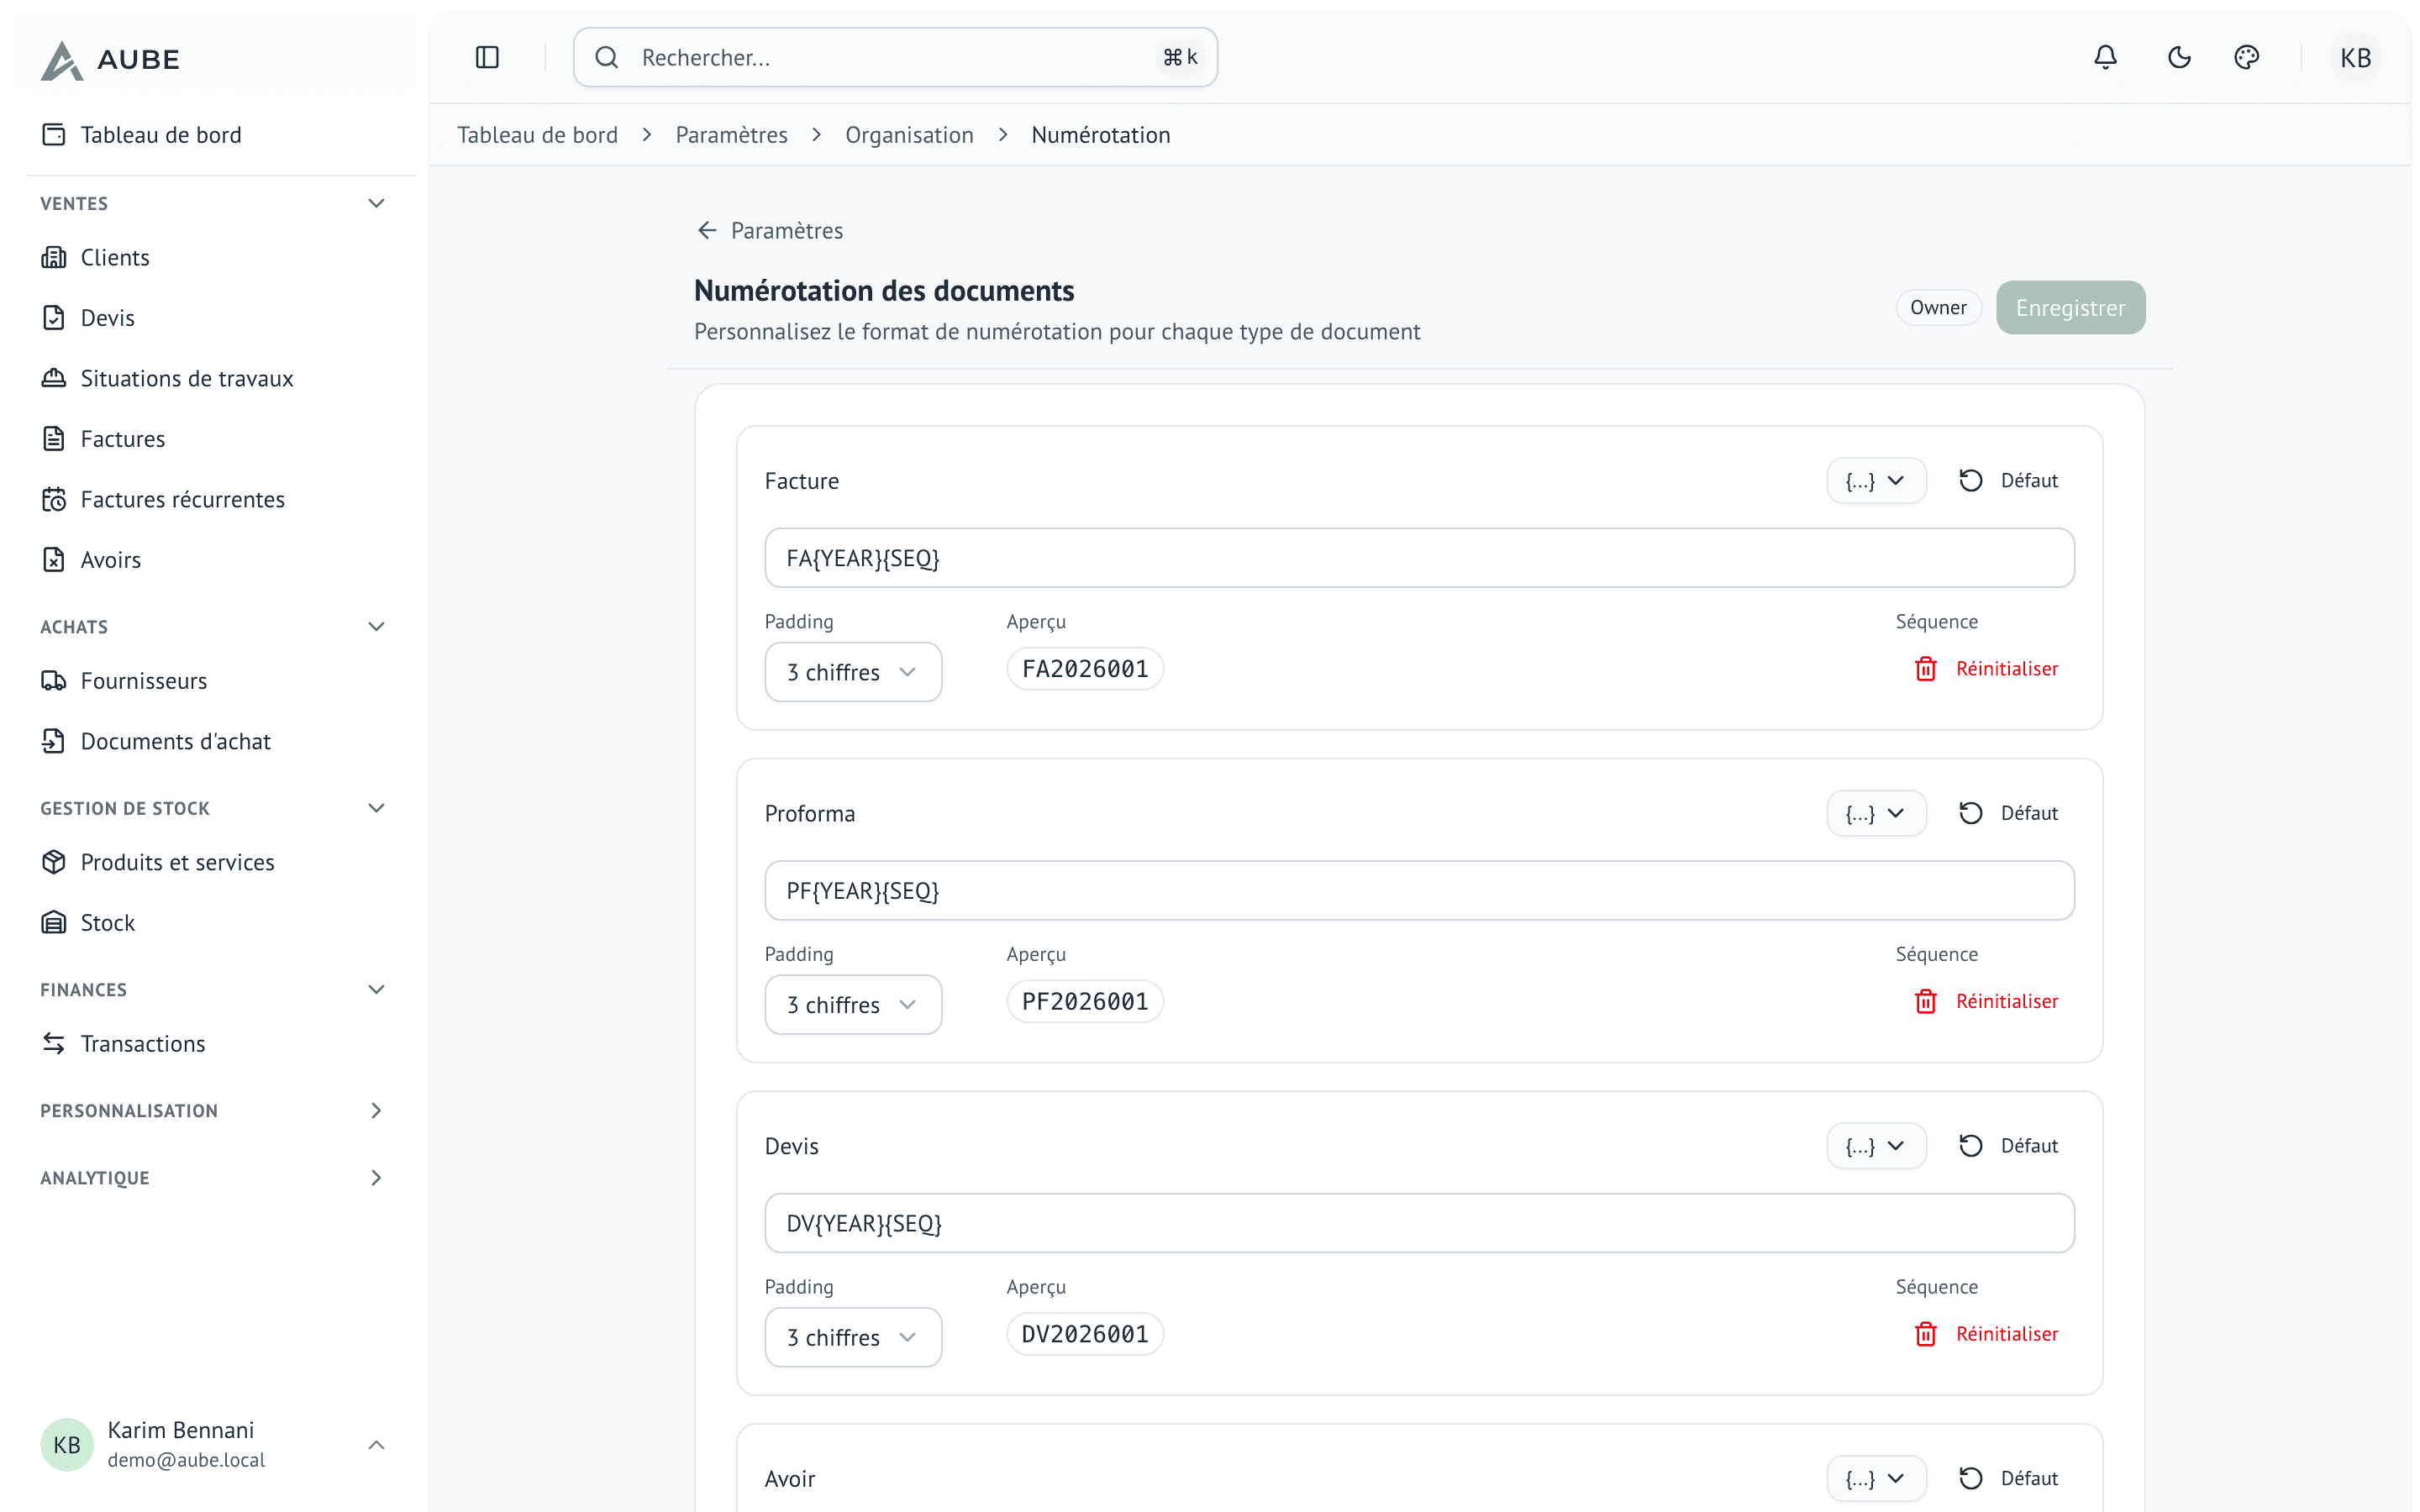This screenshot has width=2420, height=1512.
Task: Click the Avoirs sidebar icon
Action: (54, 560)
